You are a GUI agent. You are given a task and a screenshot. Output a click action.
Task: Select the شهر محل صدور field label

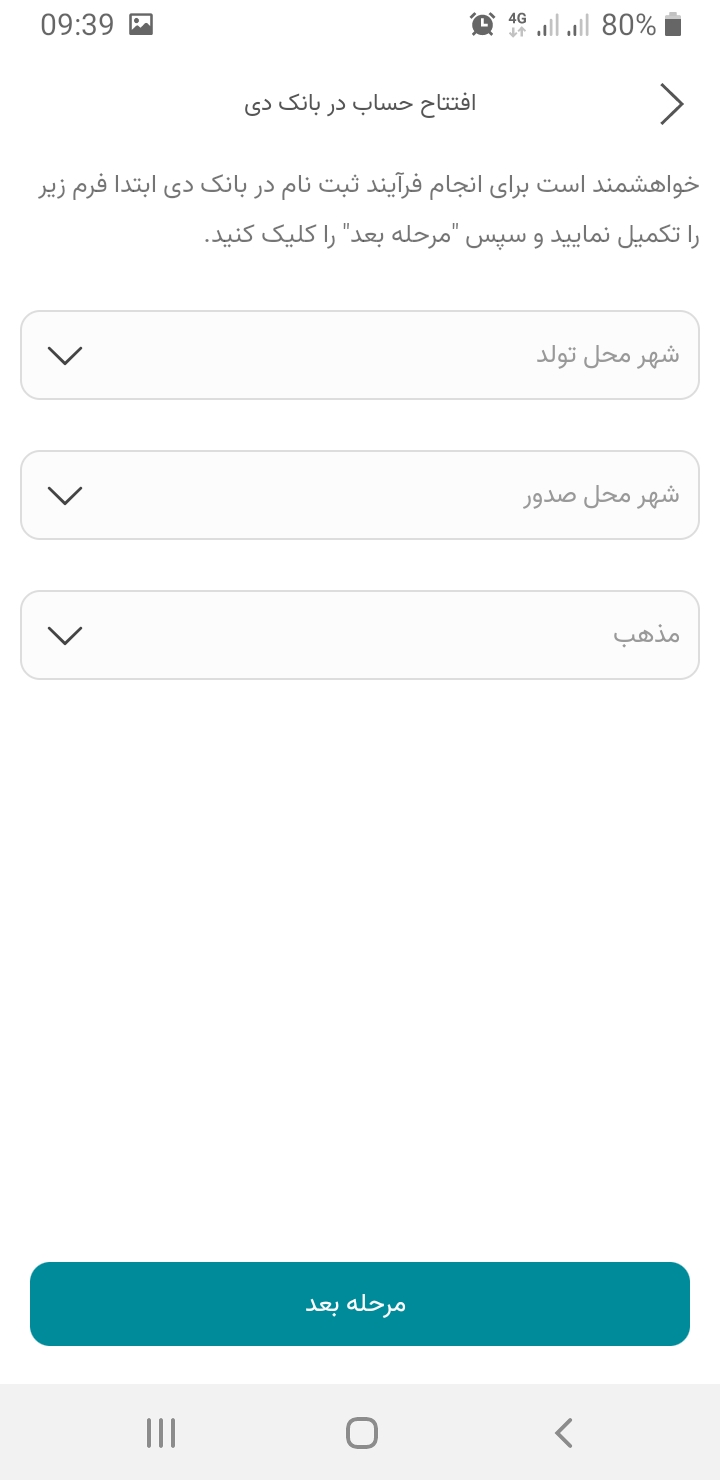pyautogui.click(x=601, y=496)
